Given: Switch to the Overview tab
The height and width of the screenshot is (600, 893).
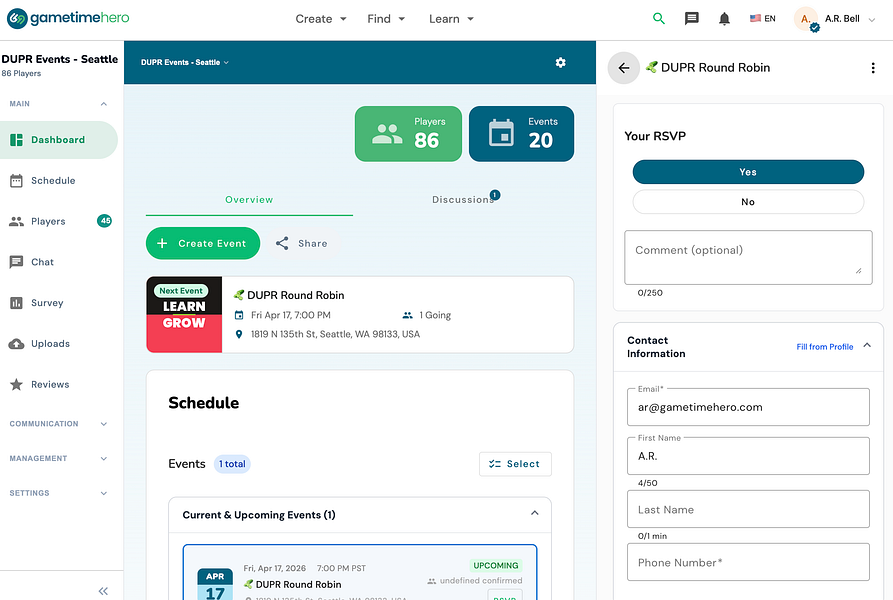Looking at the screenshot, I should pyautogui.click(x=249, y=200).
